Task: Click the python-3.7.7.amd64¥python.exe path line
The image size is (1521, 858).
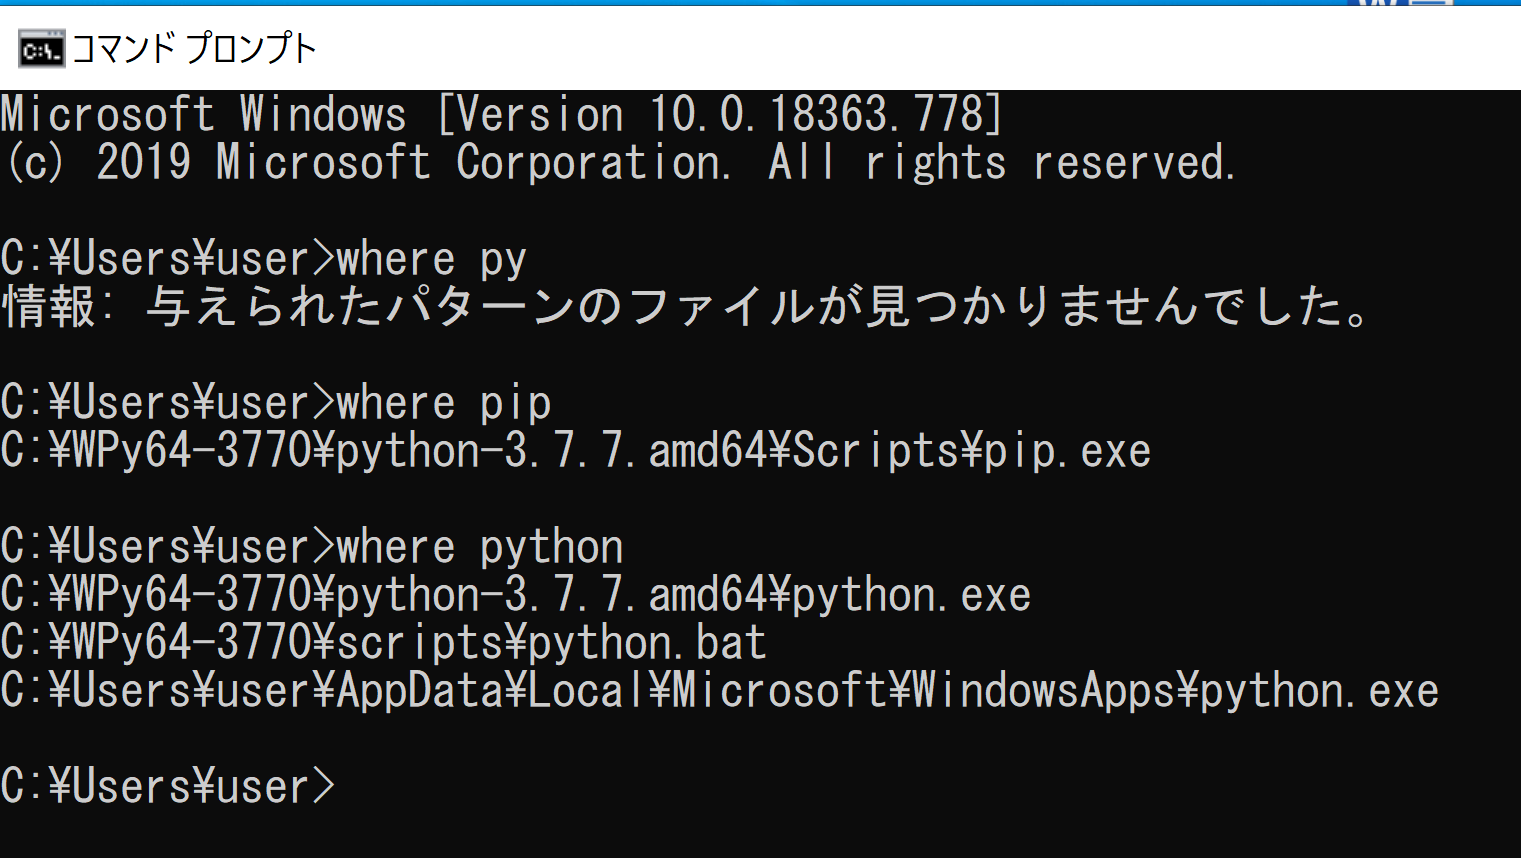Action: click(516, 595)
